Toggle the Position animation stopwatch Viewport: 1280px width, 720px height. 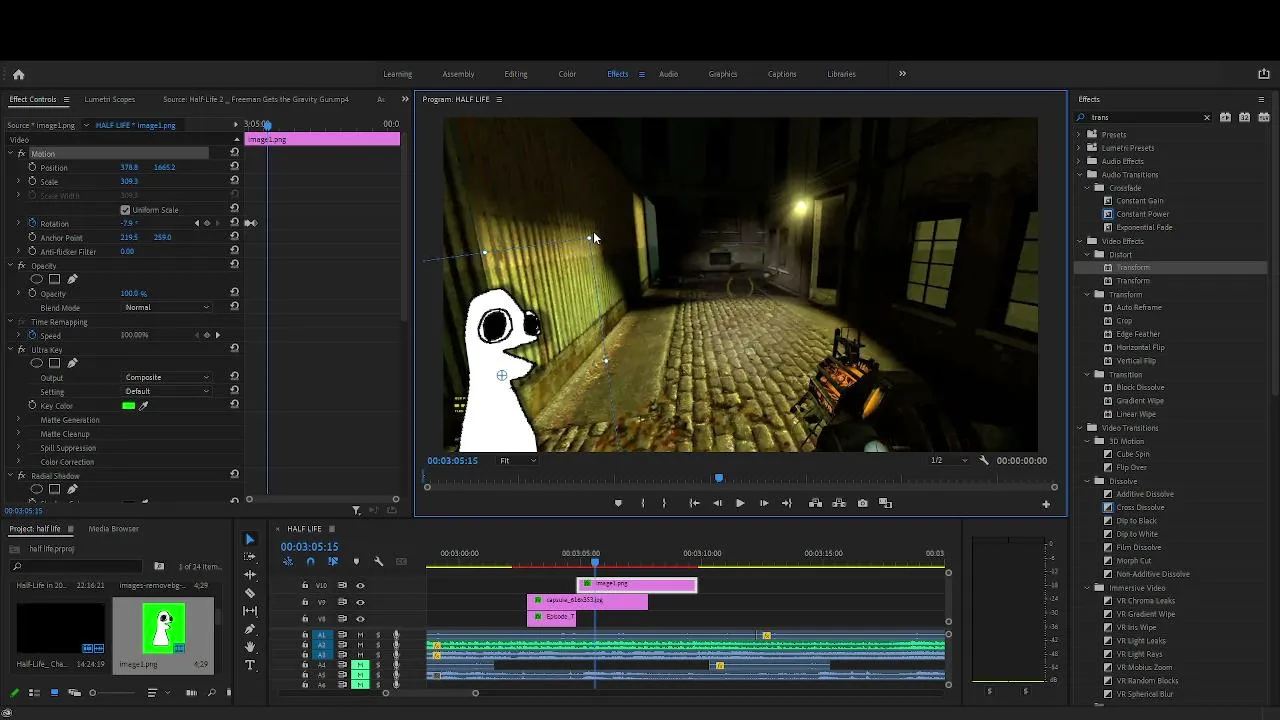point(32,167)
